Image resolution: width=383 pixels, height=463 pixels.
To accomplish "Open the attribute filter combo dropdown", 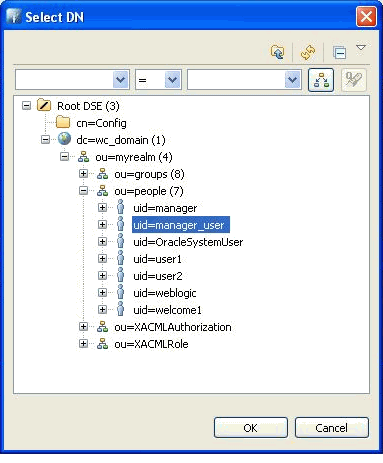I will pyautogui.click(x=121, y=80).
